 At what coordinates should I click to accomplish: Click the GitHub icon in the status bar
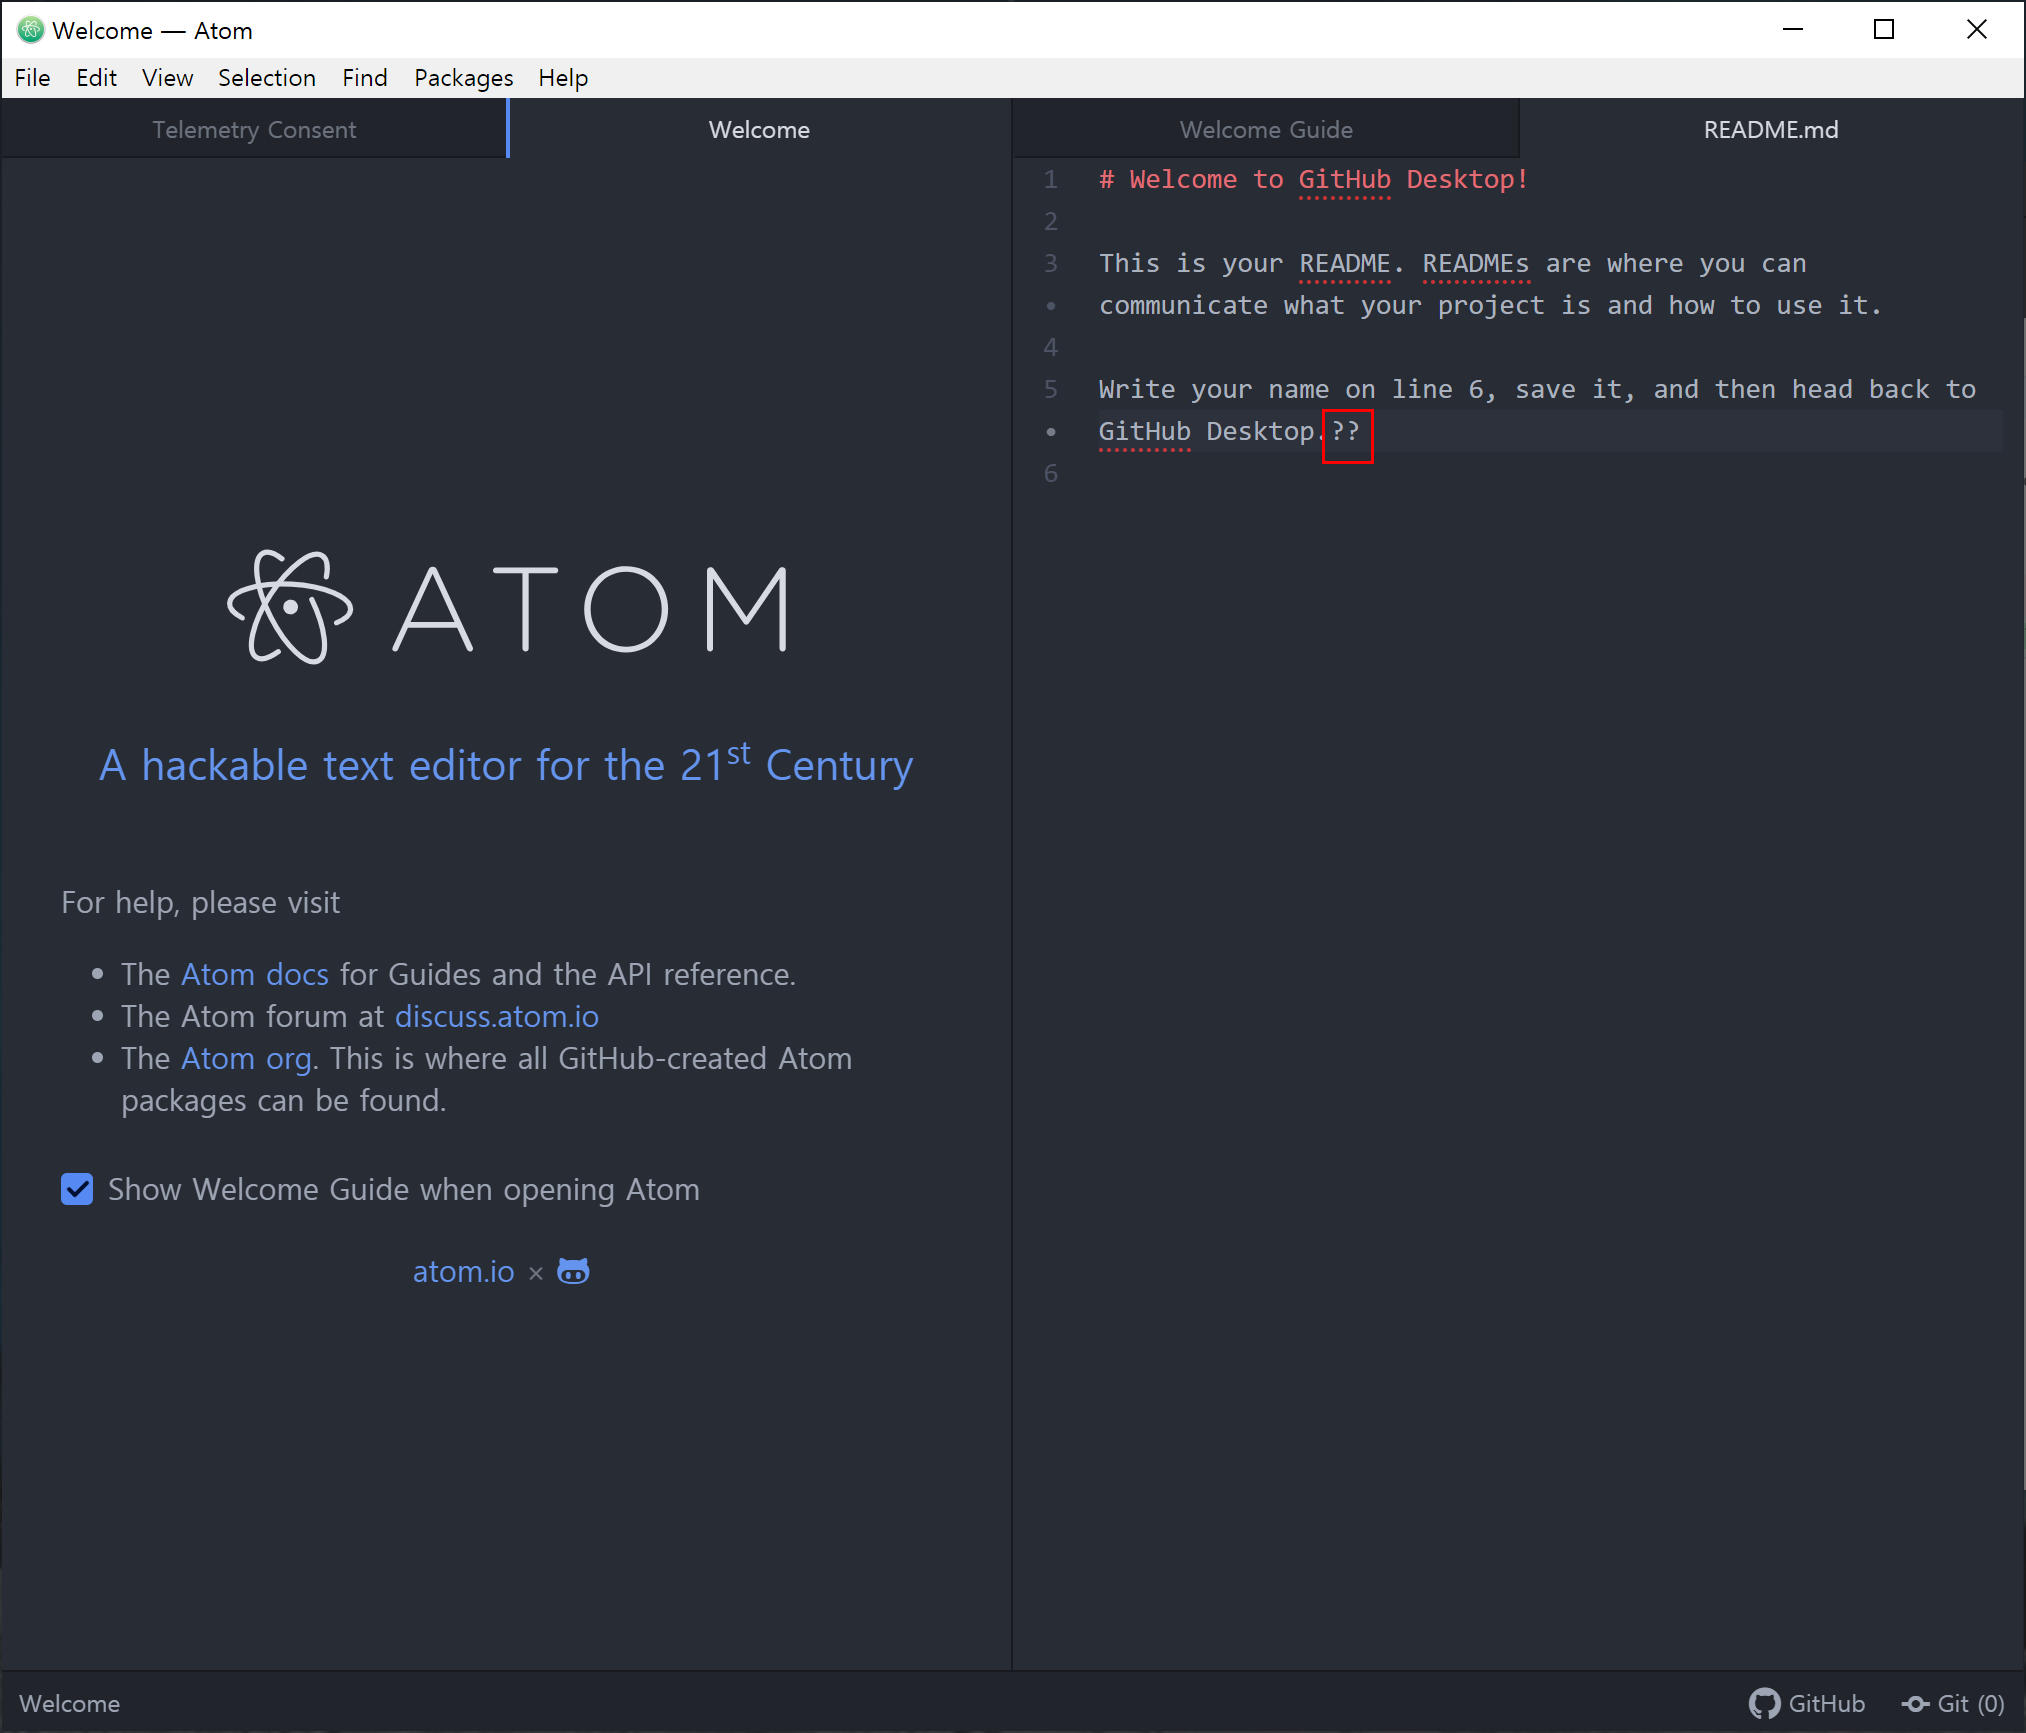pyautogui.click(x=1764, y=1703)
